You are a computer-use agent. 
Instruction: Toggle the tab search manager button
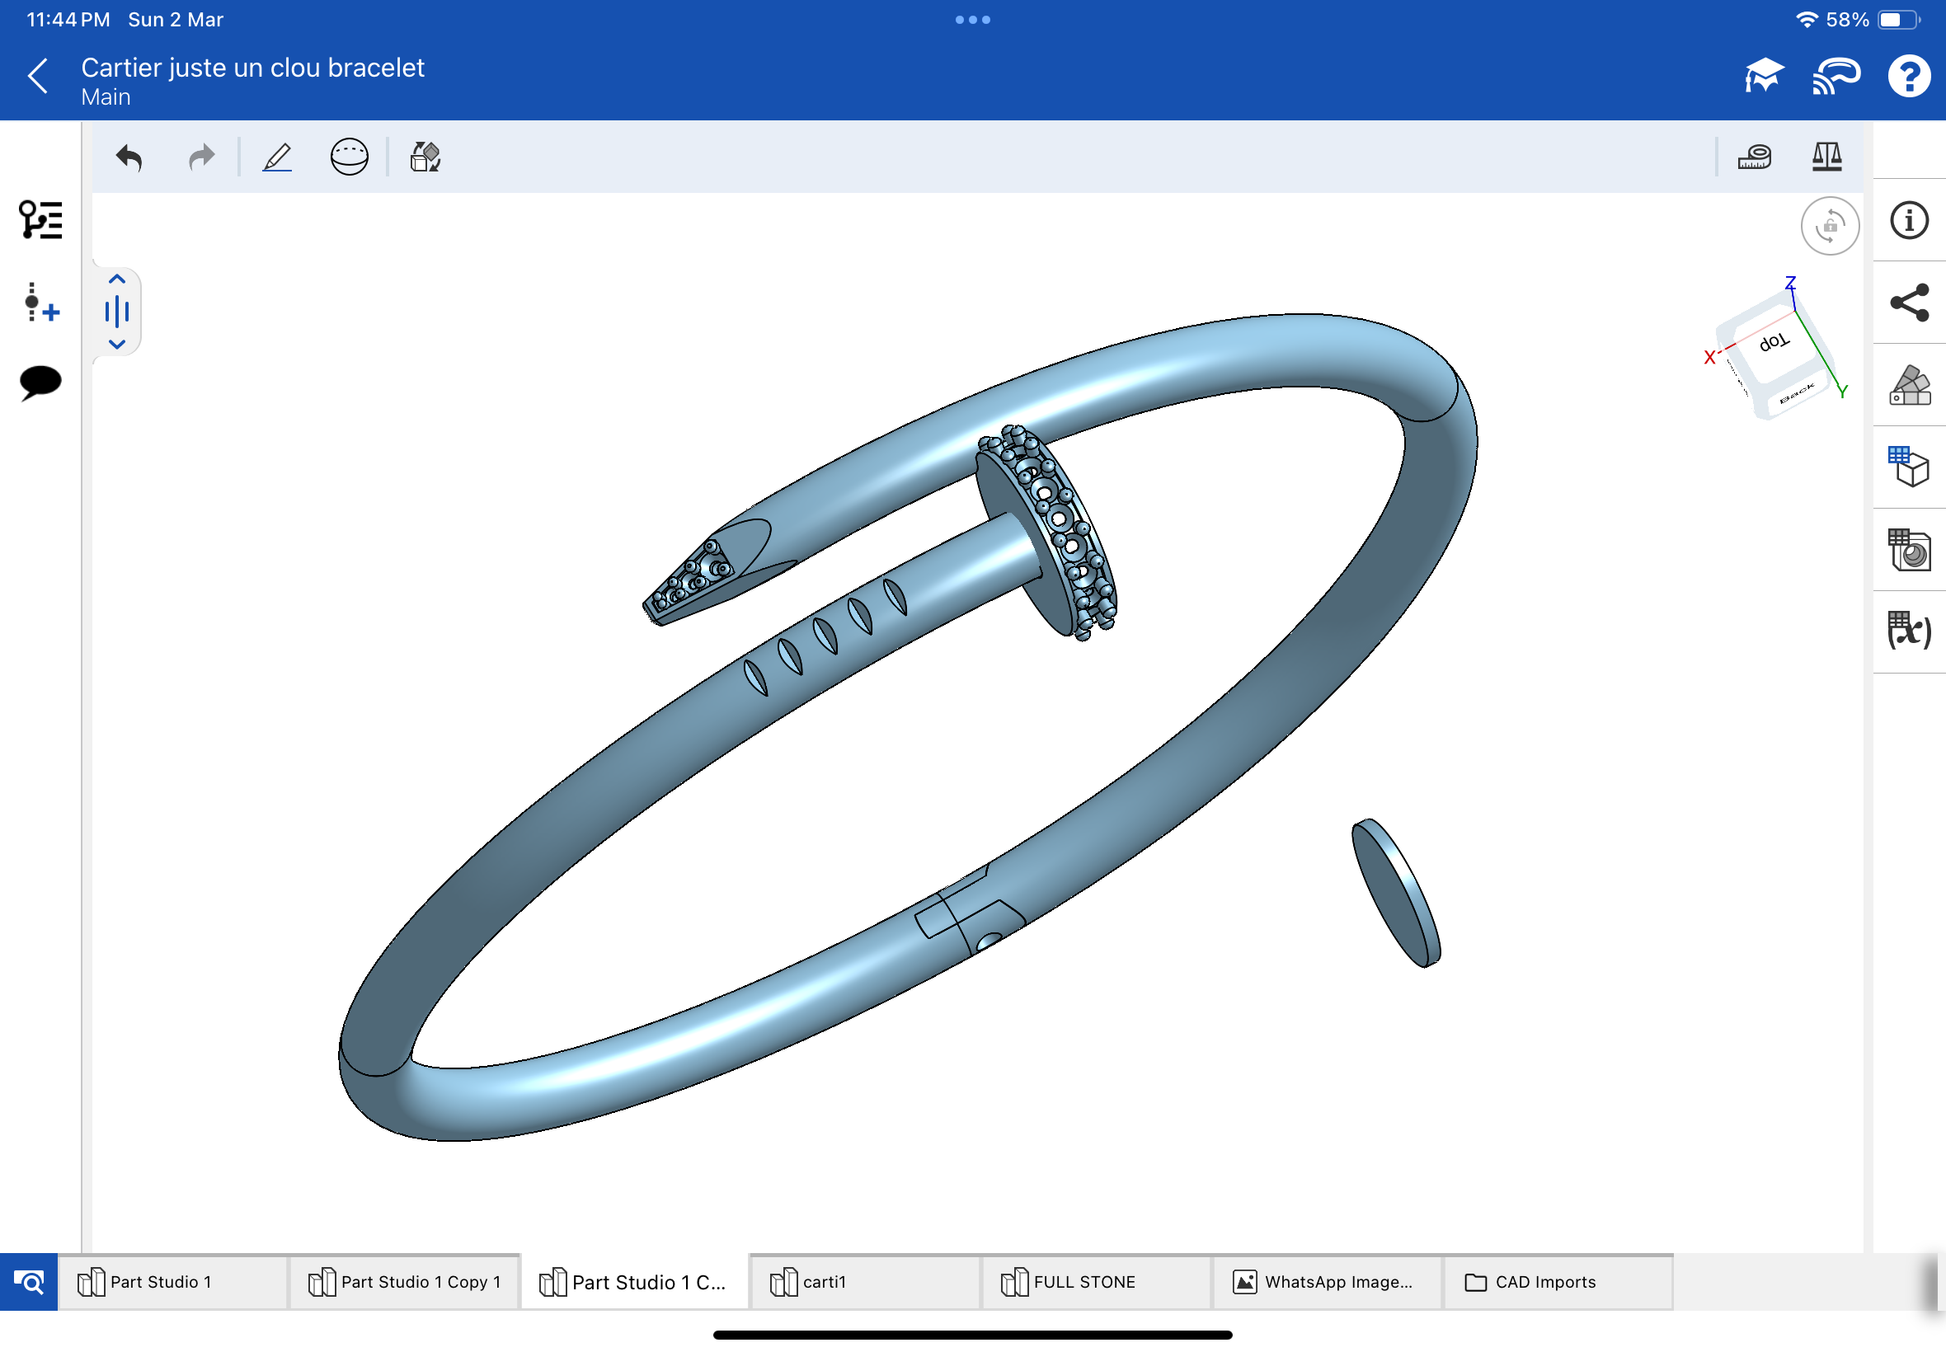point(29,1281)
